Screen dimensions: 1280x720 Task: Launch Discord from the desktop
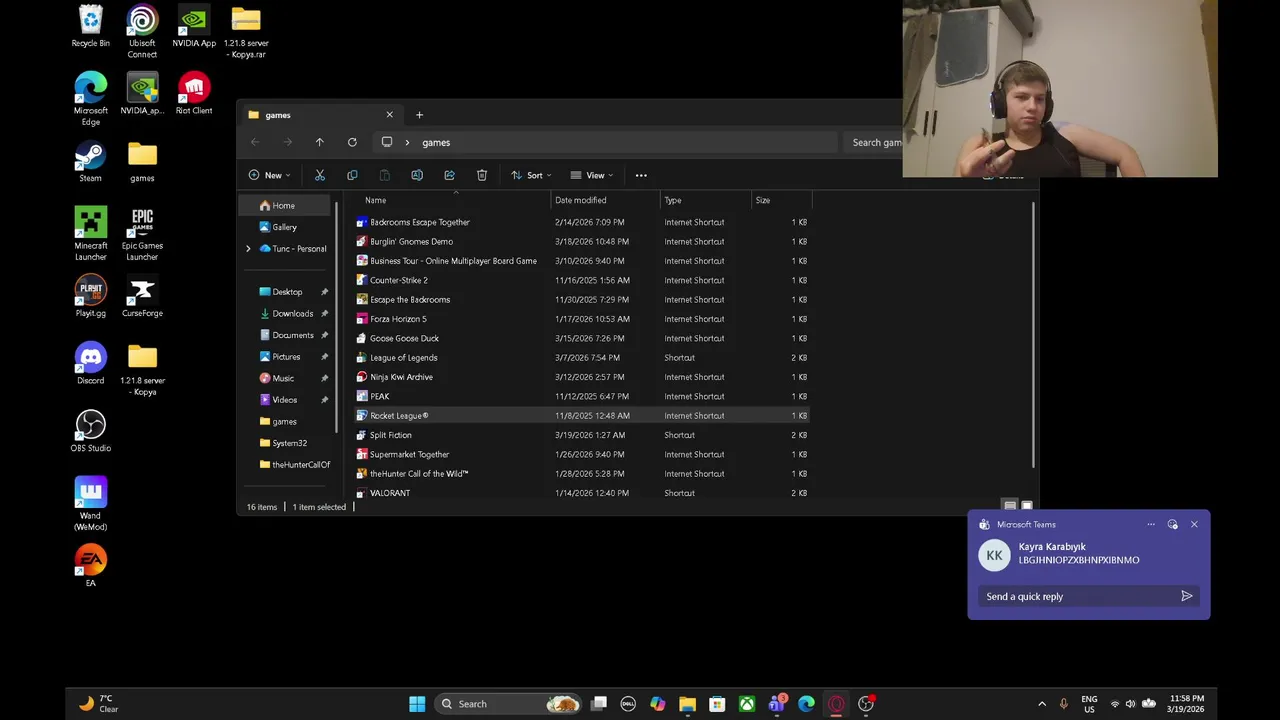[90, 364]
